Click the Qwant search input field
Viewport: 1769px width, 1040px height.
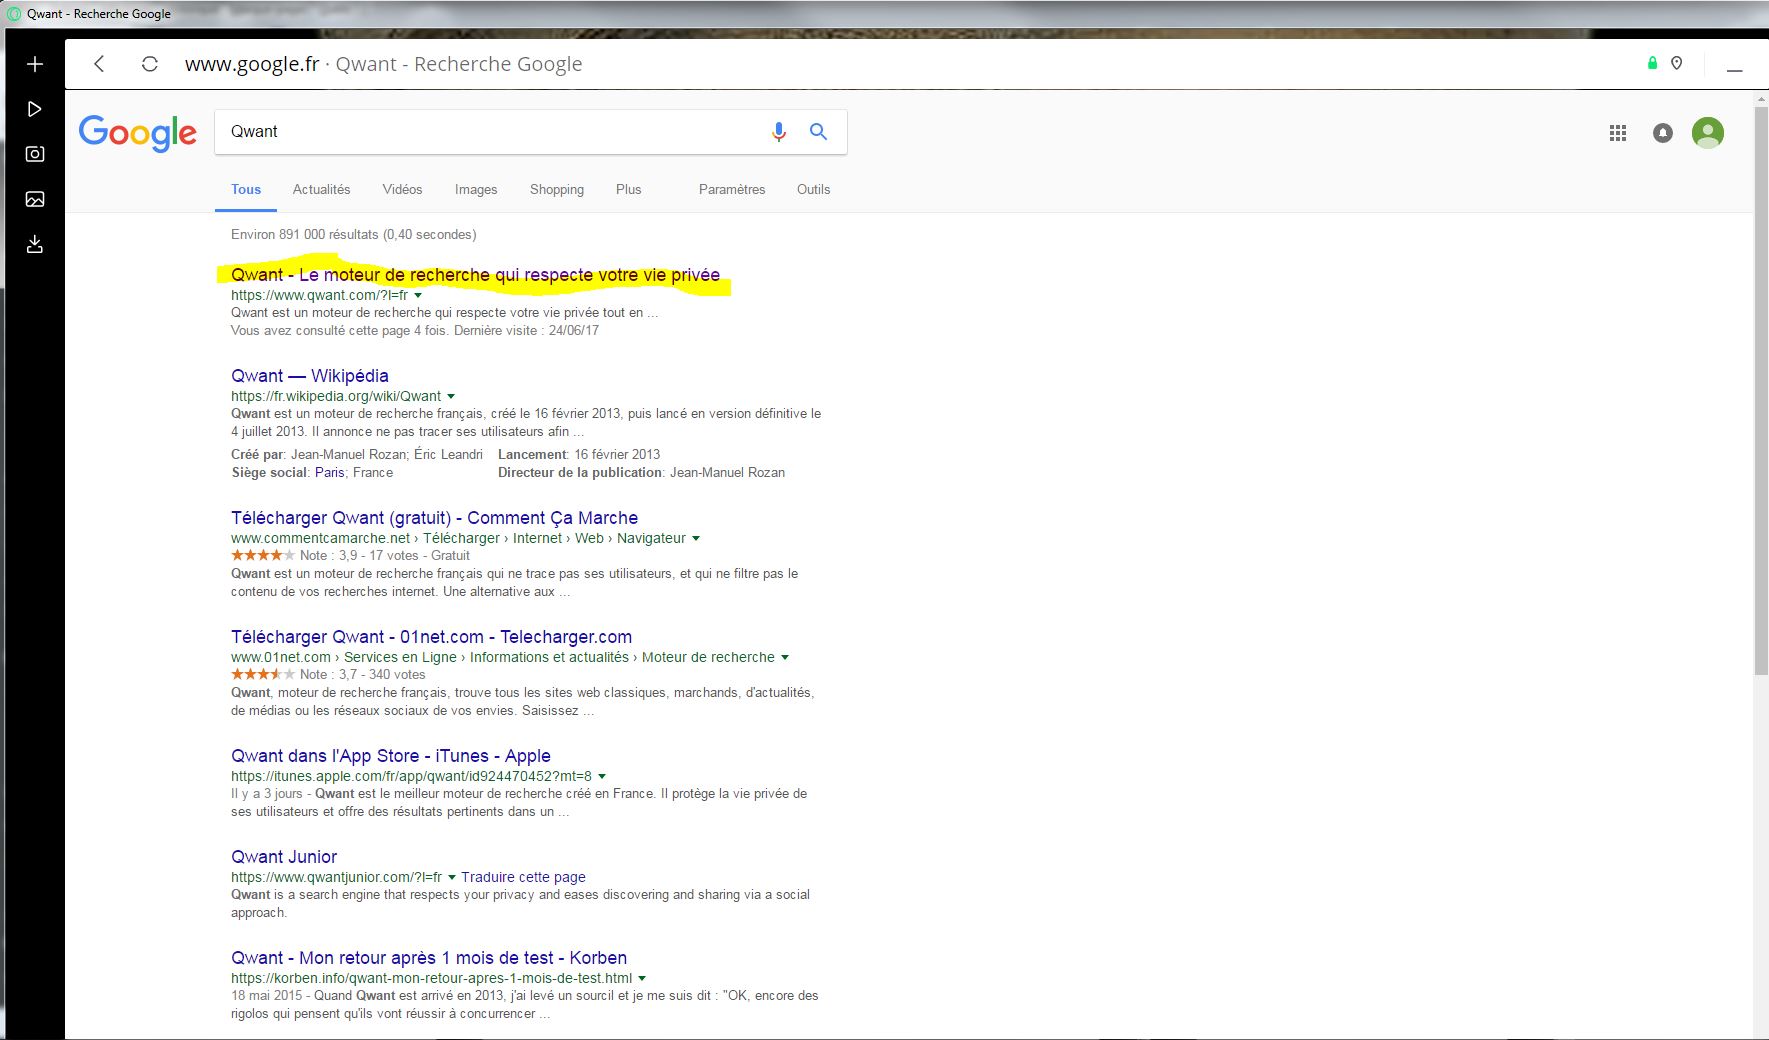point(490,132)
